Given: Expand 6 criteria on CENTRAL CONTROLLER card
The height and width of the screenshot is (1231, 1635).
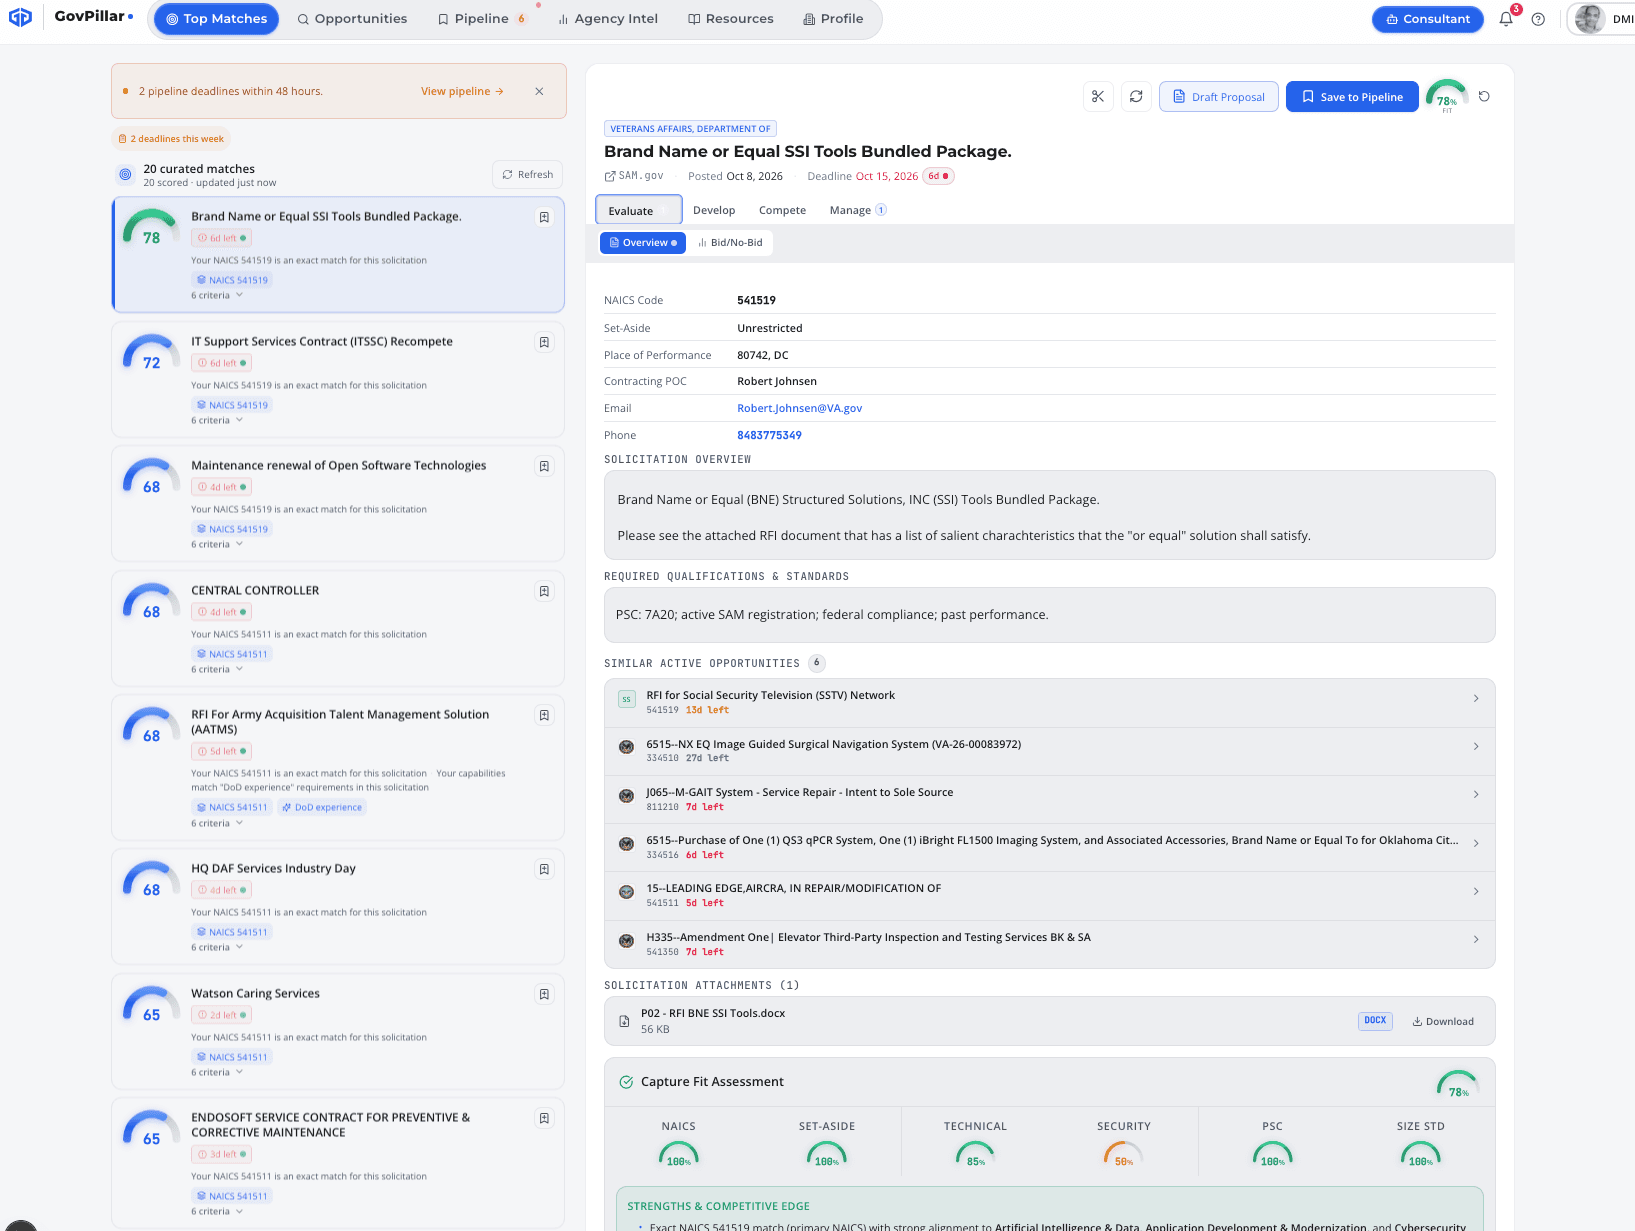Looking at the screenshot, I should (x=217, y=670).
